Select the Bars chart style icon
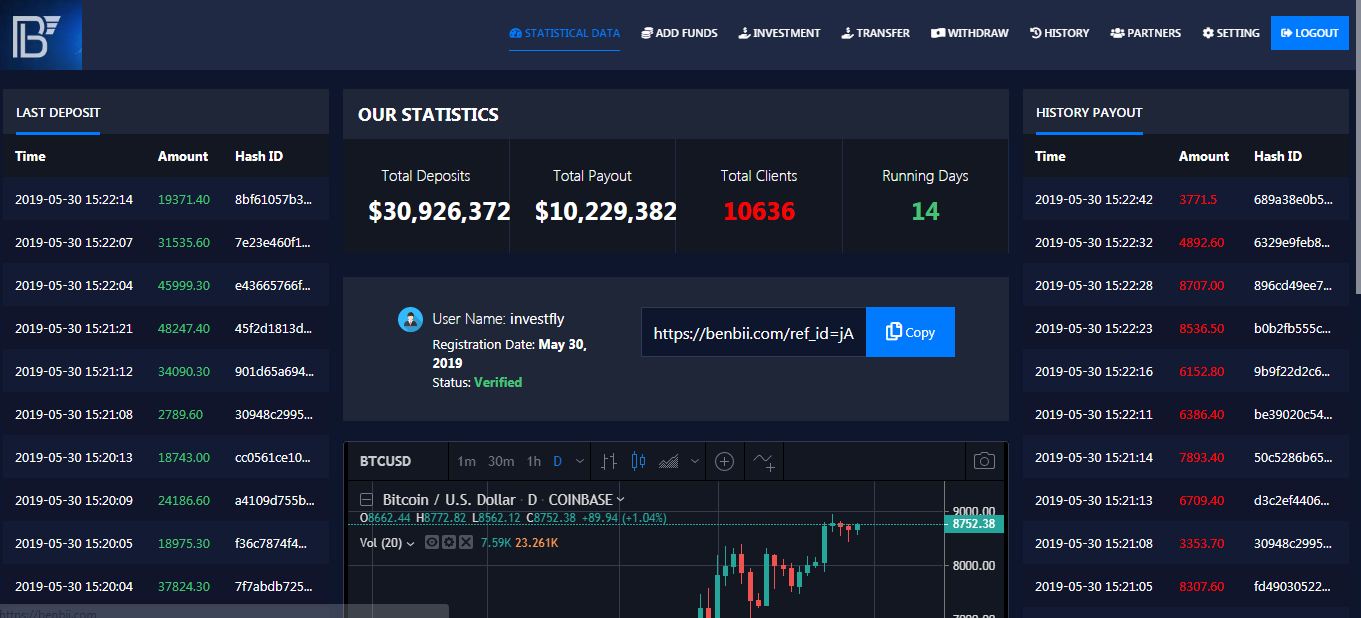Screen dimensions: 1361x618 (609, 461)
